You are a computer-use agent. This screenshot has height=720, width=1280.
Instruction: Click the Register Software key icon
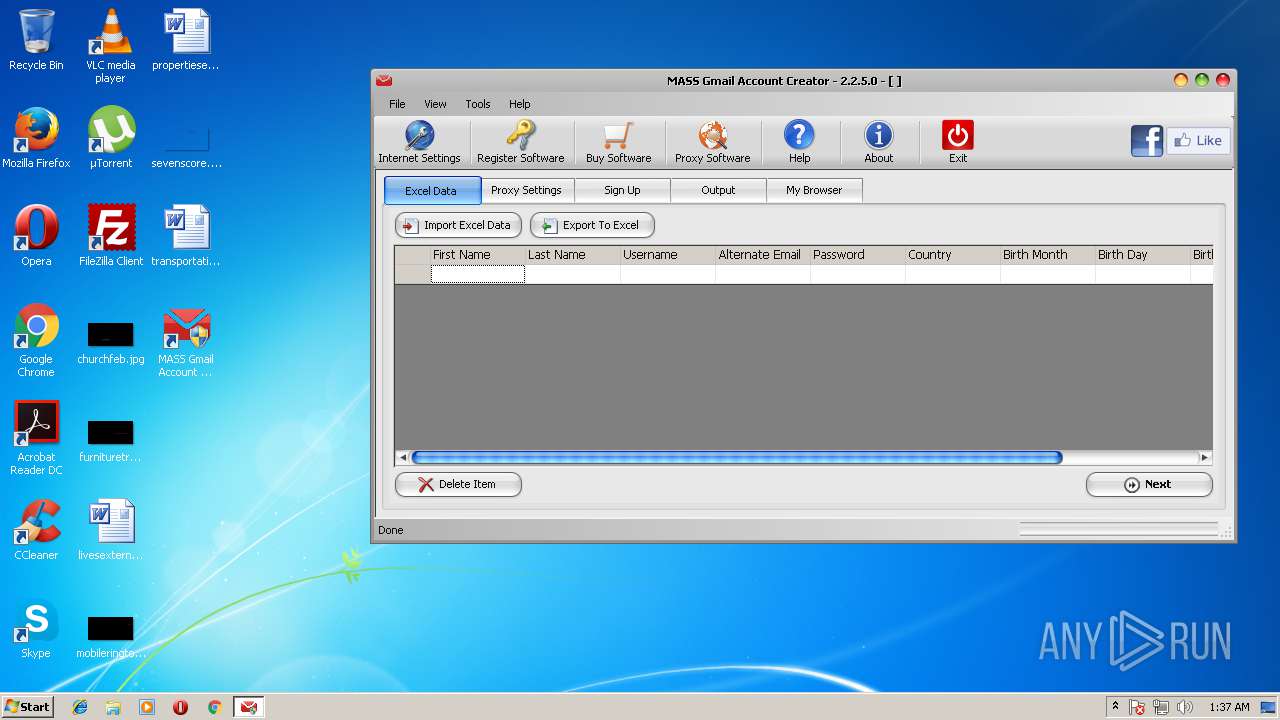point(520,142)
